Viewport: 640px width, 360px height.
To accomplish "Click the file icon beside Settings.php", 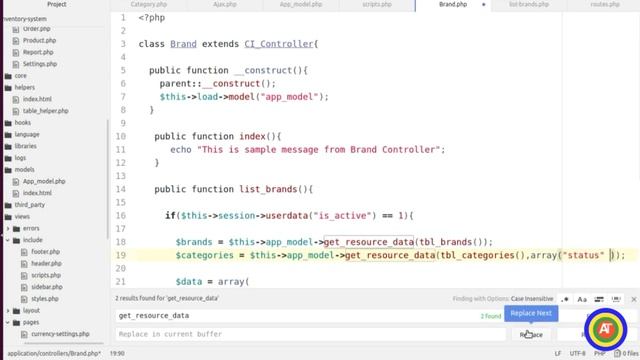I will pos(16,64).
